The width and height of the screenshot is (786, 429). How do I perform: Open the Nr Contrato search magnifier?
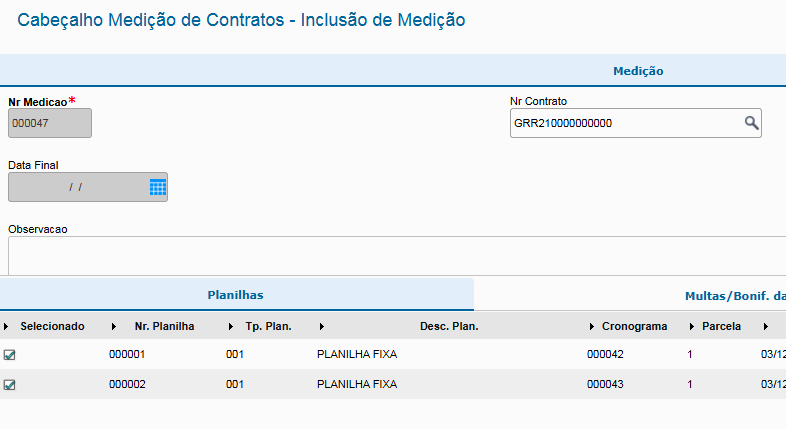(751, 123)
